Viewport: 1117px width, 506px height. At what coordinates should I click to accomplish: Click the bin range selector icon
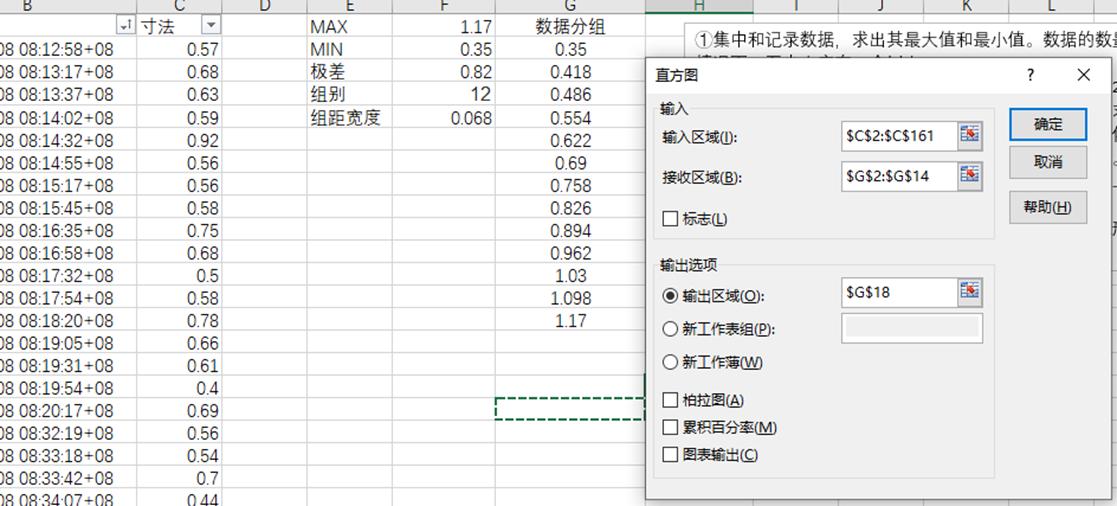(970, 175)
